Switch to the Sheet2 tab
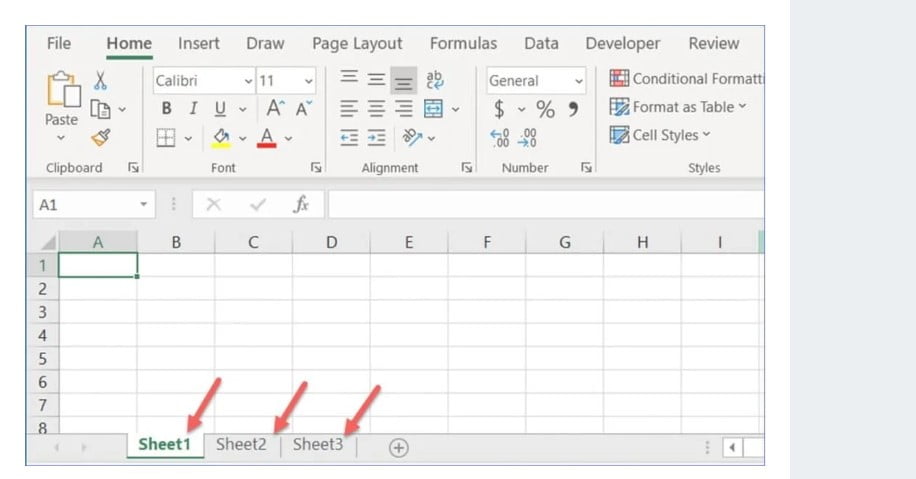 tap(241, 445)
